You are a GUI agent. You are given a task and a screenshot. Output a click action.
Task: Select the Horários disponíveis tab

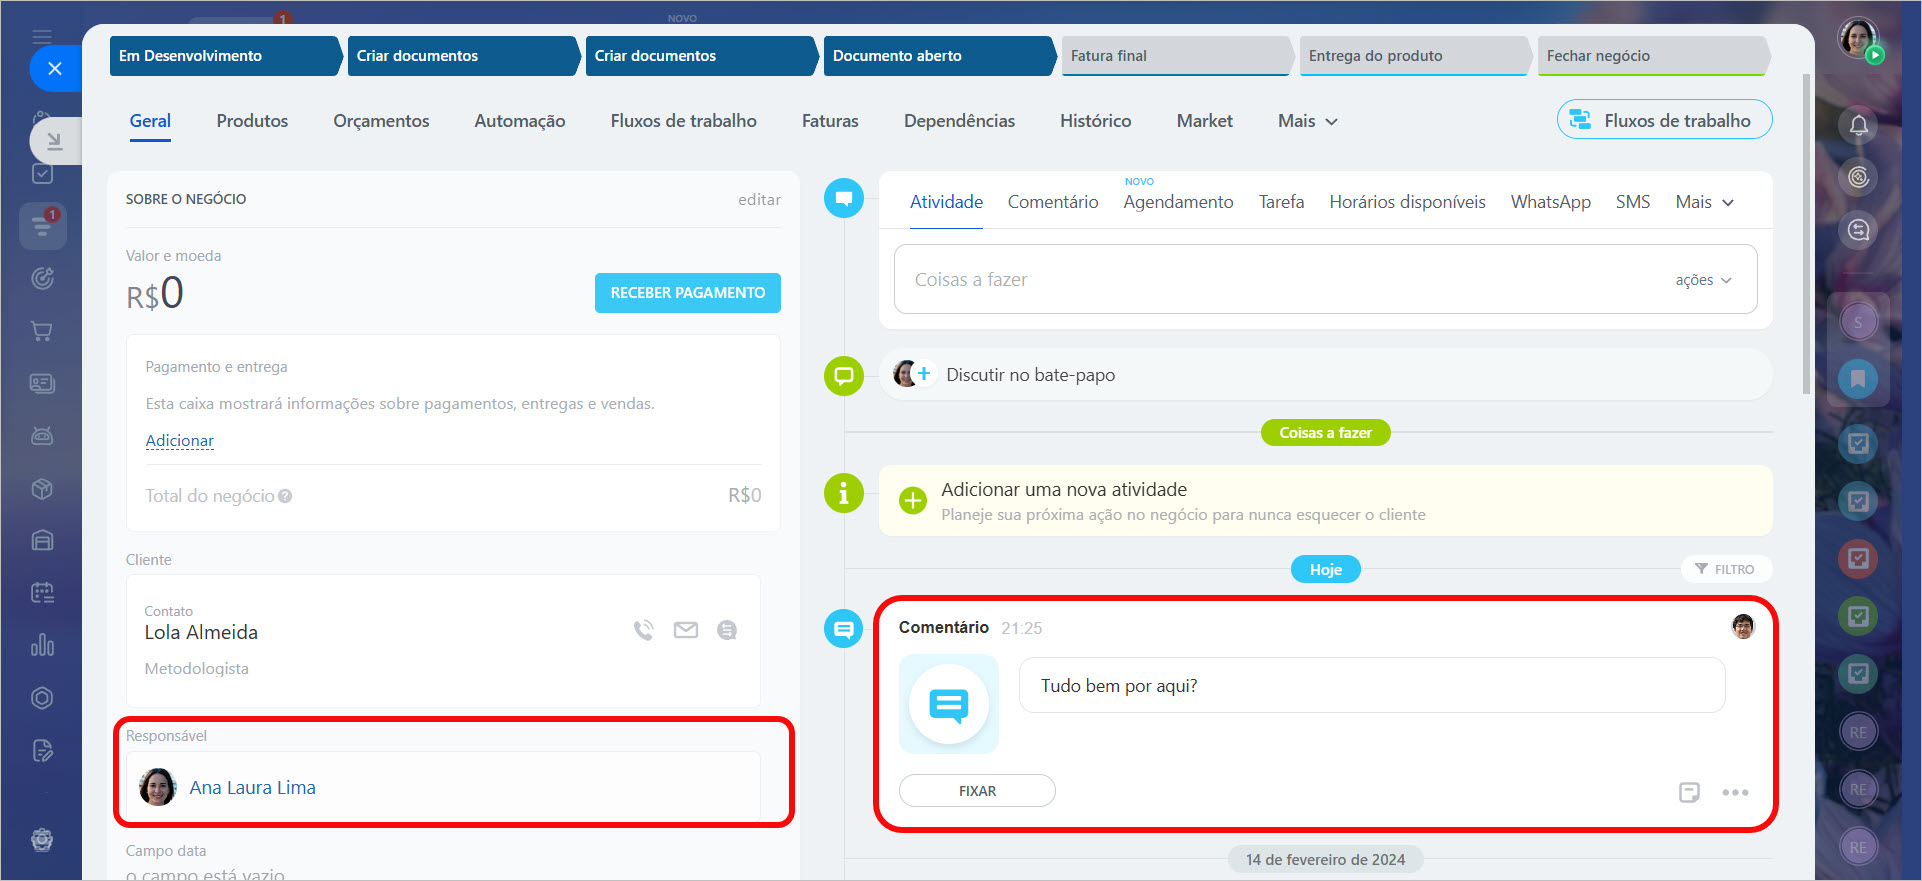1407,202
